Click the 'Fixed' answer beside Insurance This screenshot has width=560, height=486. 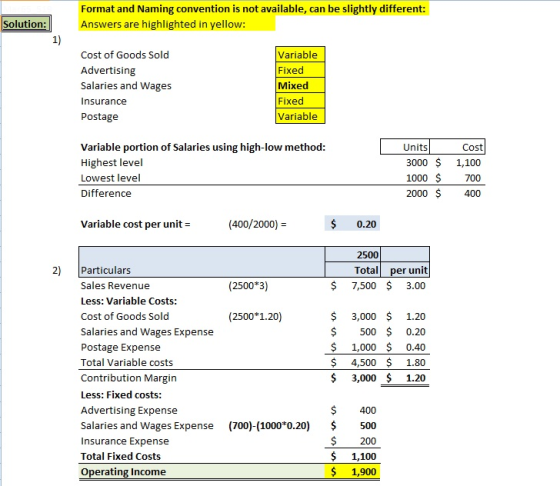(300, 101)
